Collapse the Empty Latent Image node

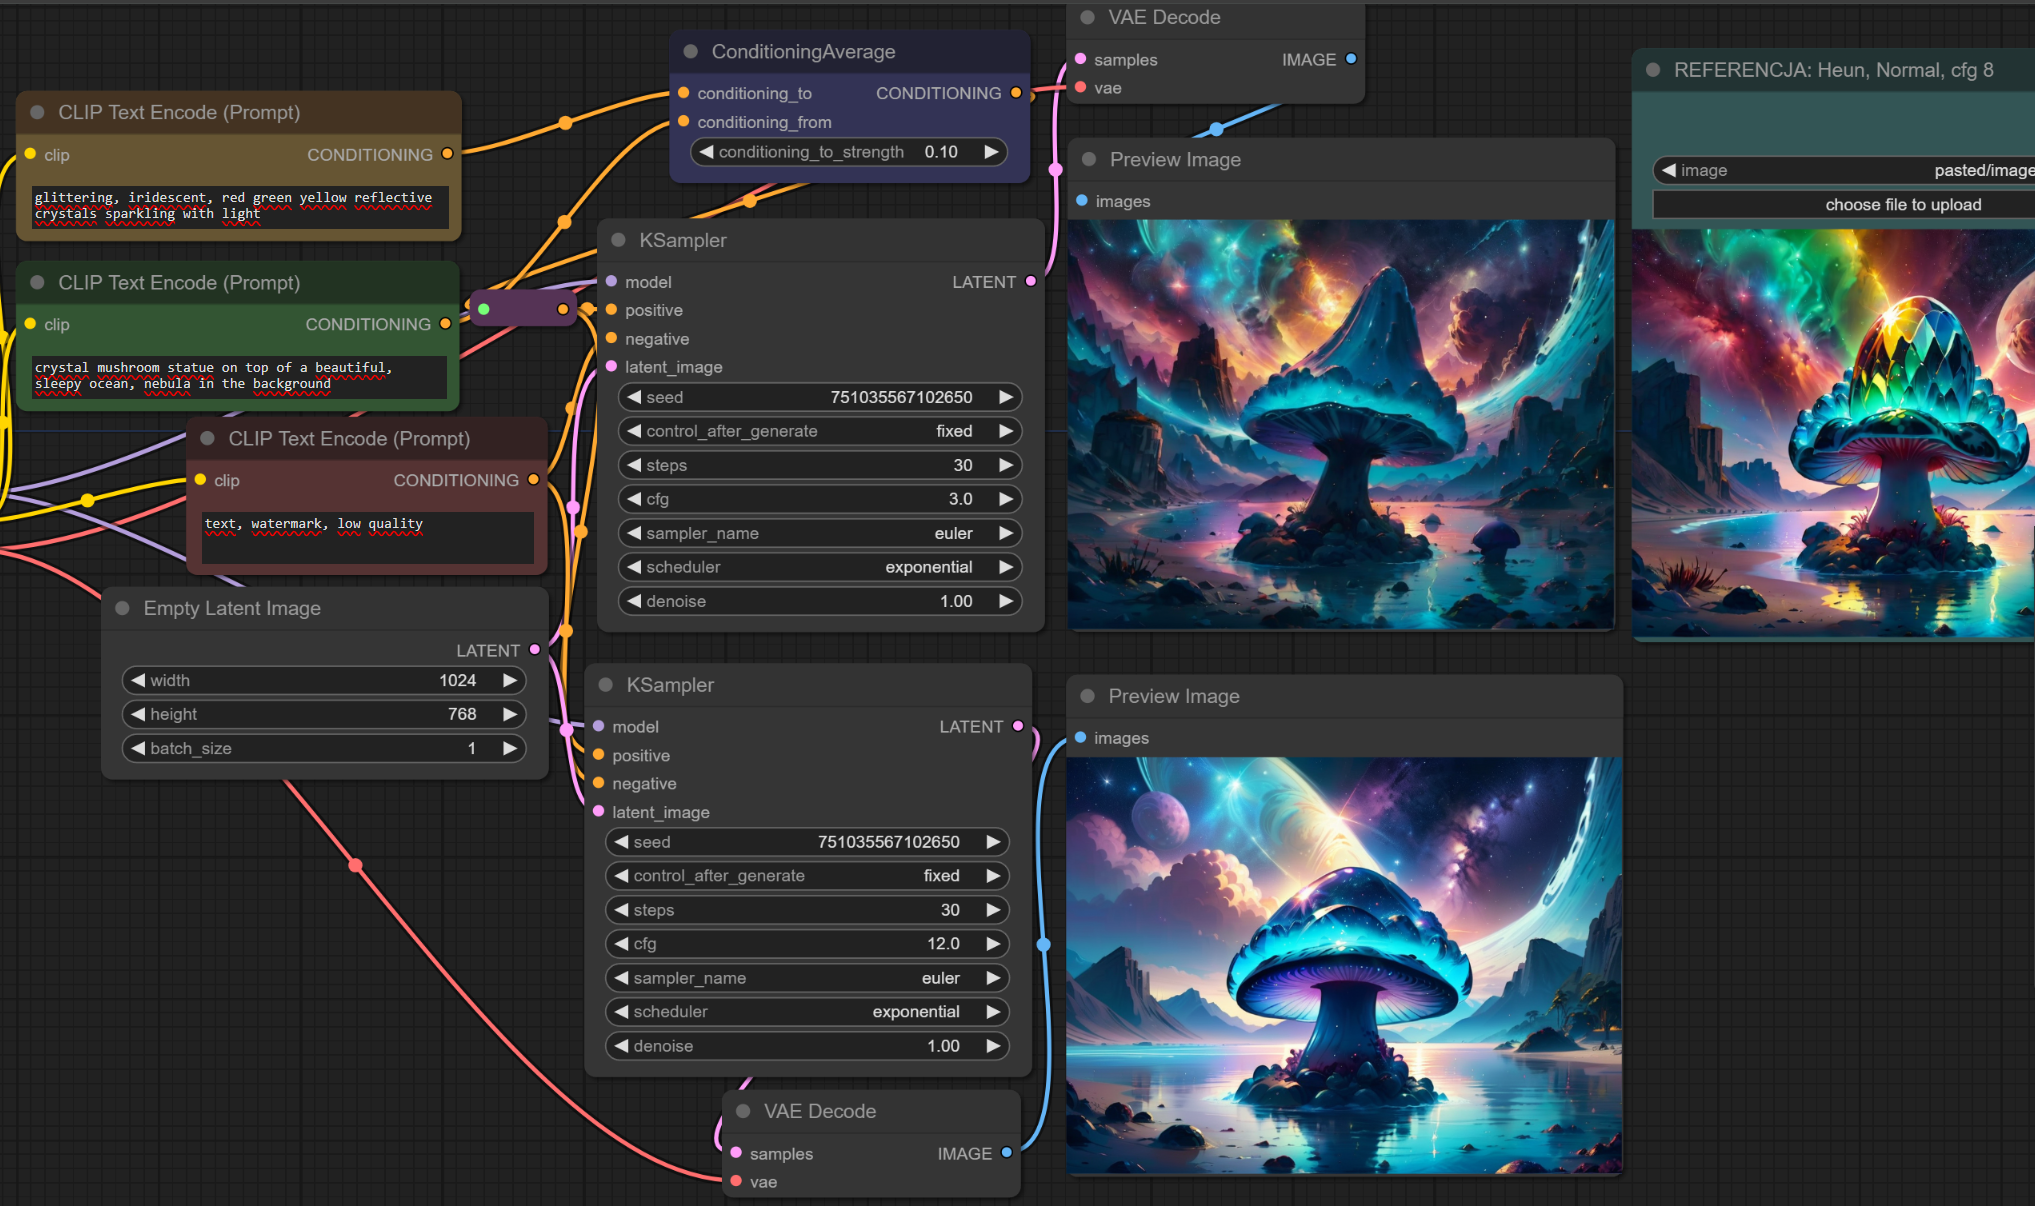(122, 609)
